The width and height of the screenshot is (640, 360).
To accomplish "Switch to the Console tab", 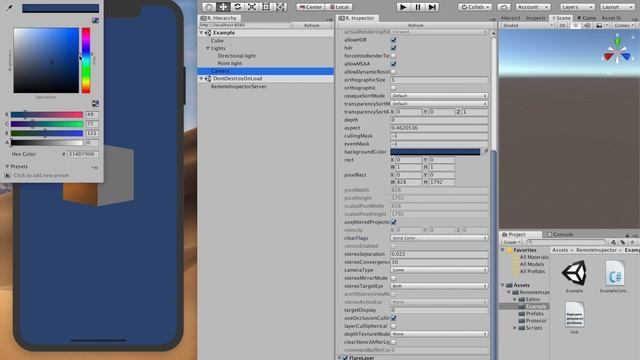I will tap(560, 234).
